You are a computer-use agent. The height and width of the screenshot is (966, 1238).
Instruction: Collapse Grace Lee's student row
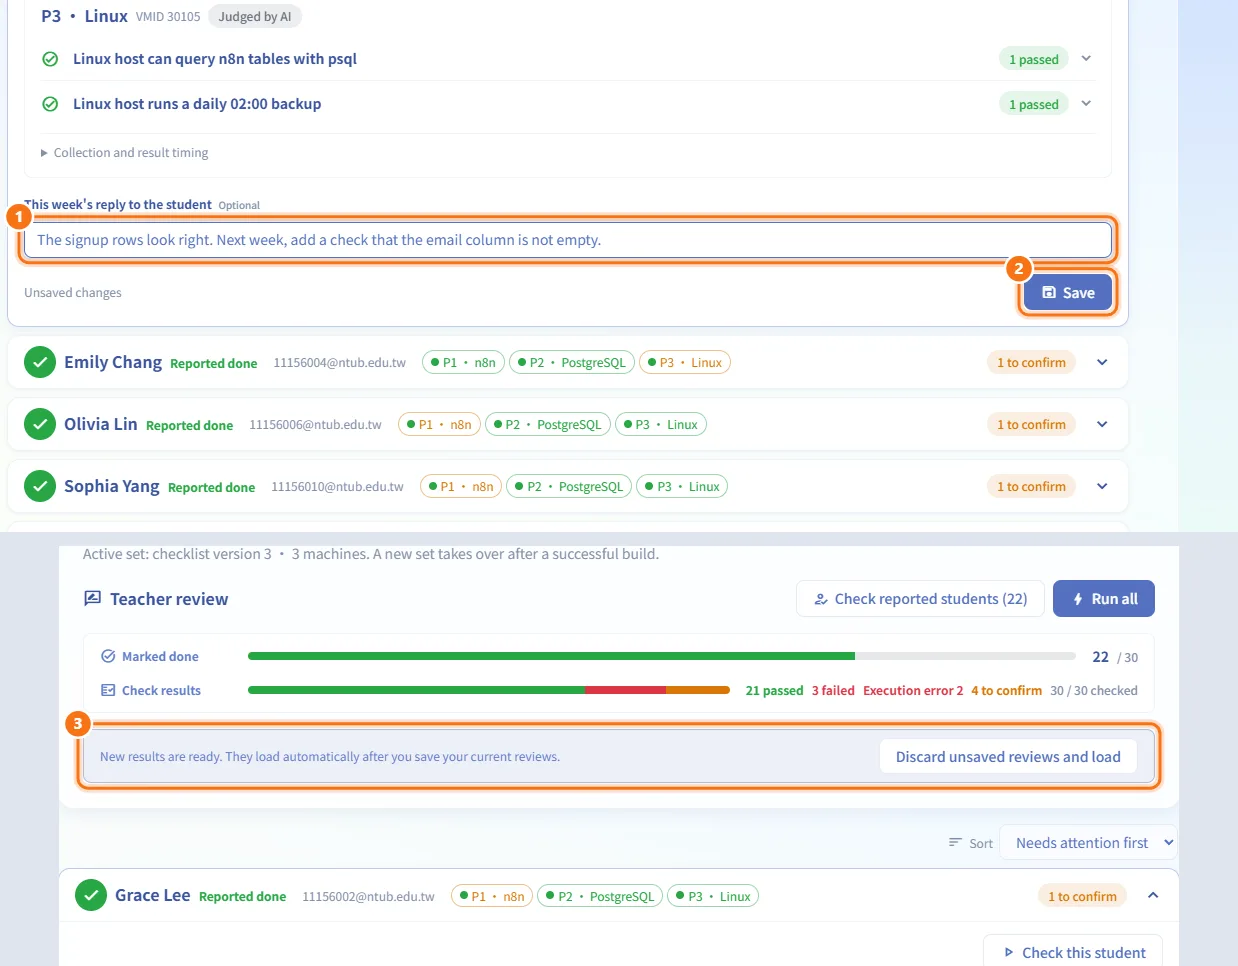tap(1153, 895)
